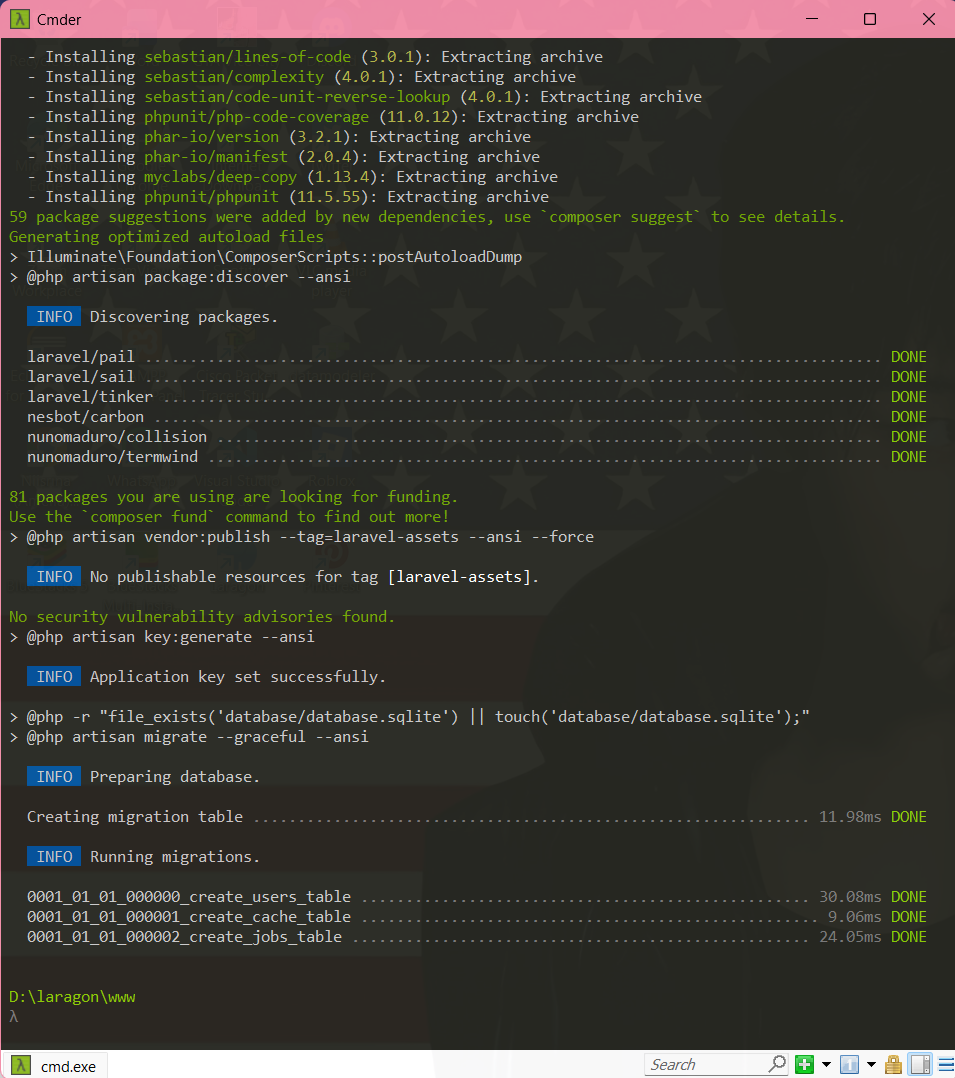The height and width of the screenshot is (1078, 955).
Task: Click the 'package:discover --ansi' command line
Action: pos(179,276)
